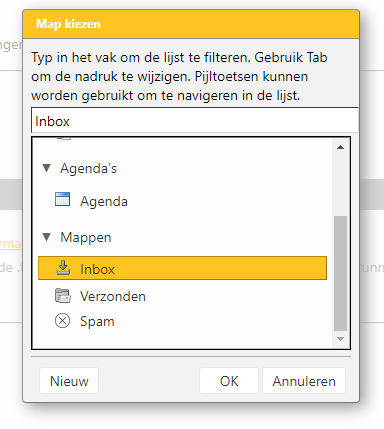
Task: Click the Mappen group heading
Action: (x=86, y=237)
